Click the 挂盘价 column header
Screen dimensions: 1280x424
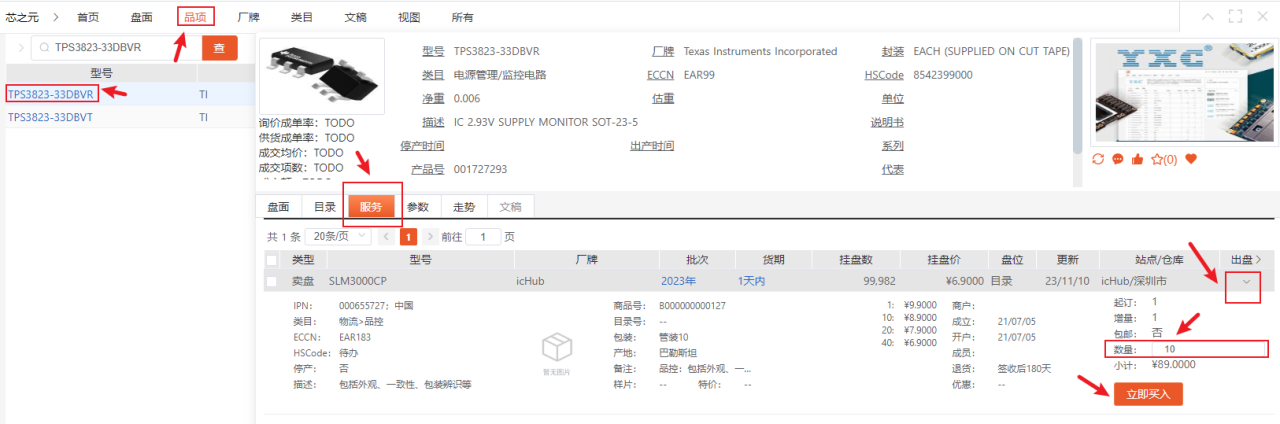[x=944, y=260]
